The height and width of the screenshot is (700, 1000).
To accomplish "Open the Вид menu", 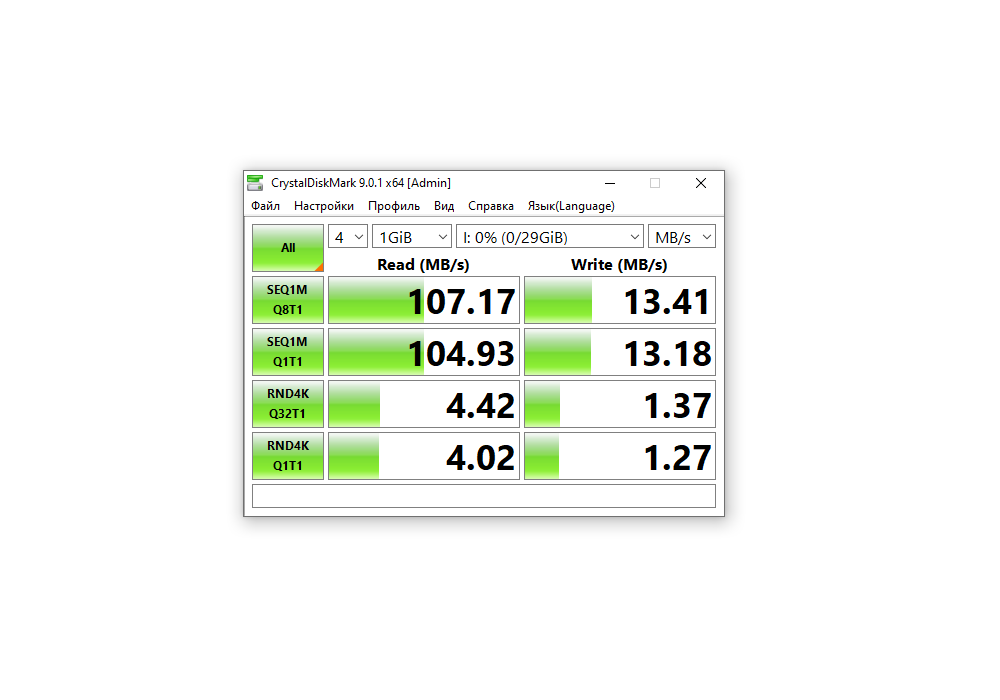I will tap(444, 206).
